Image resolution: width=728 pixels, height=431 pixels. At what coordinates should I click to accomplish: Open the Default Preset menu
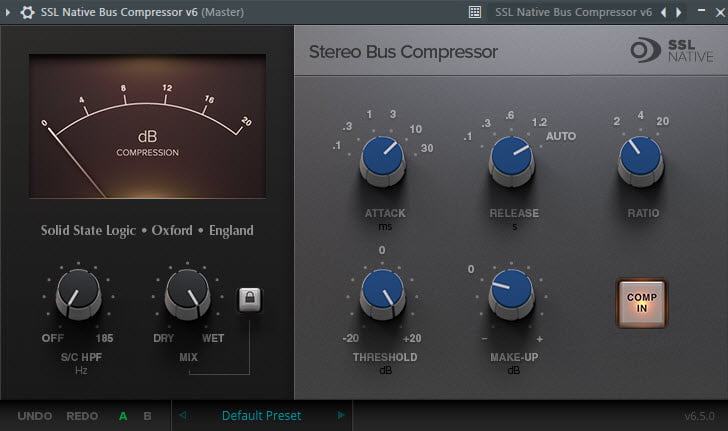[261, 415]
